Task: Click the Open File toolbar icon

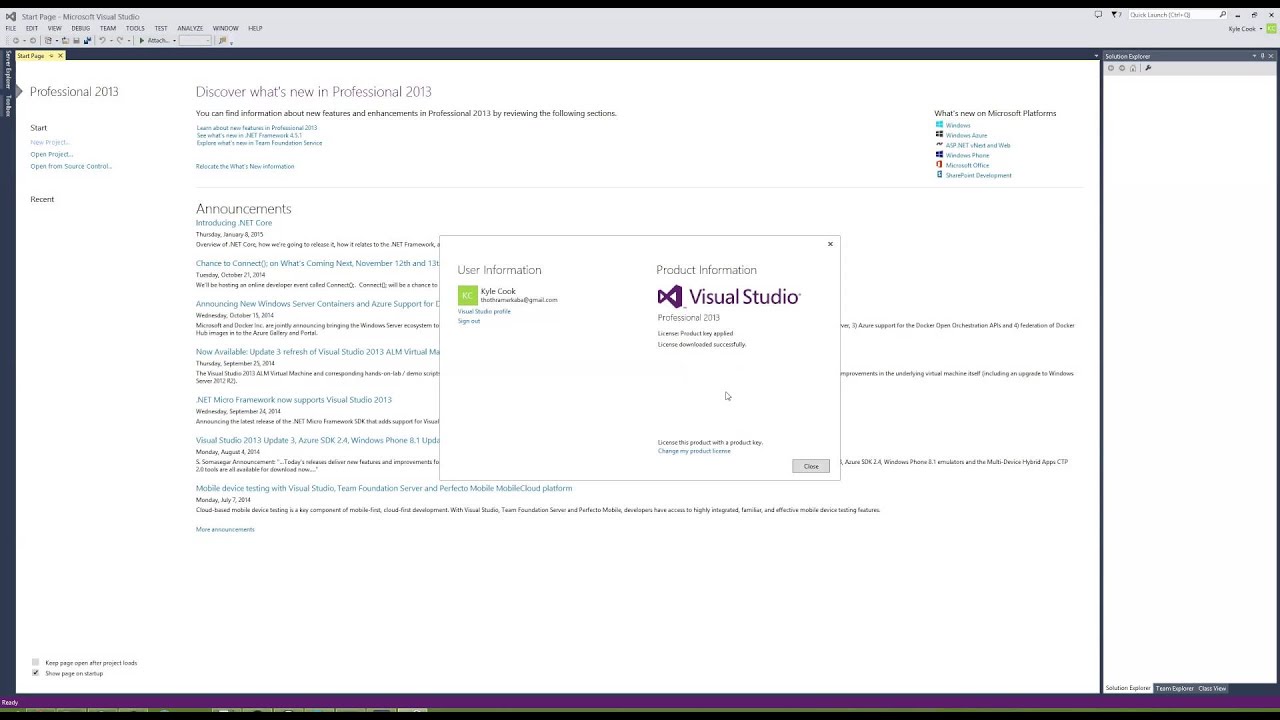Action: click(65, 41)
